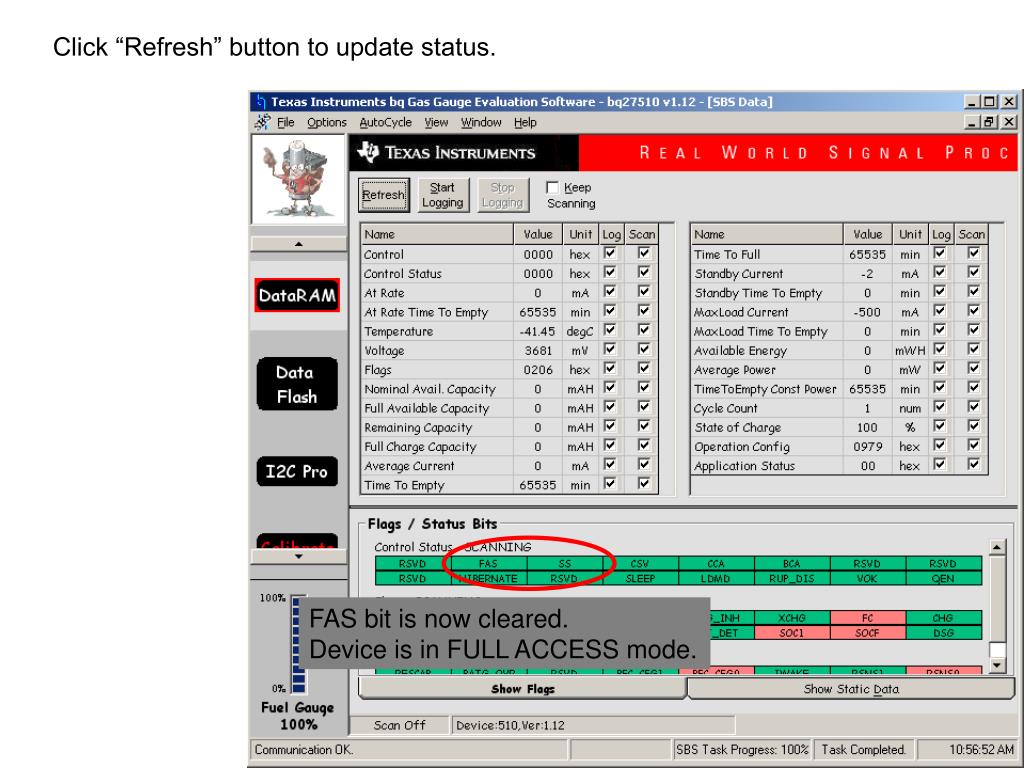Click the Name column header in left table
Image resolution: width=1024 pixels, height=768 pixels.
[438, 234]
